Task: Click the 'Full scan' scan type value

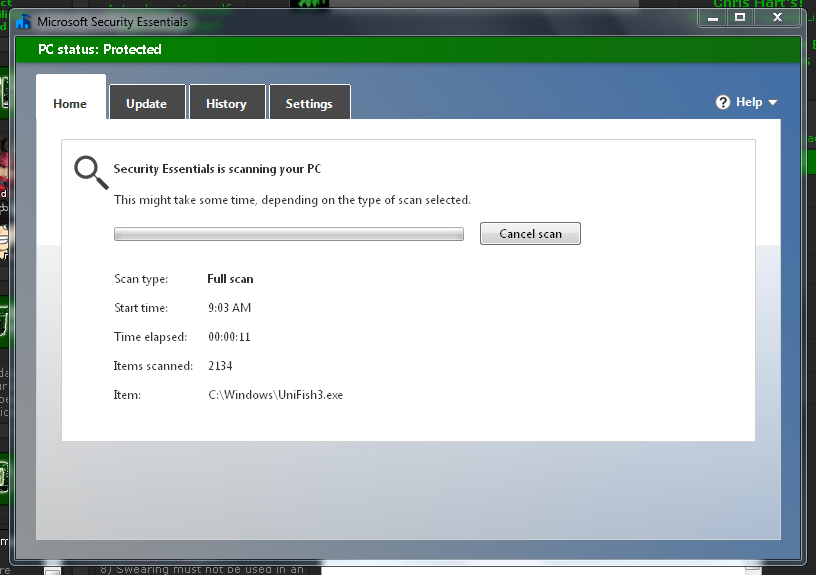Action: 230,279
